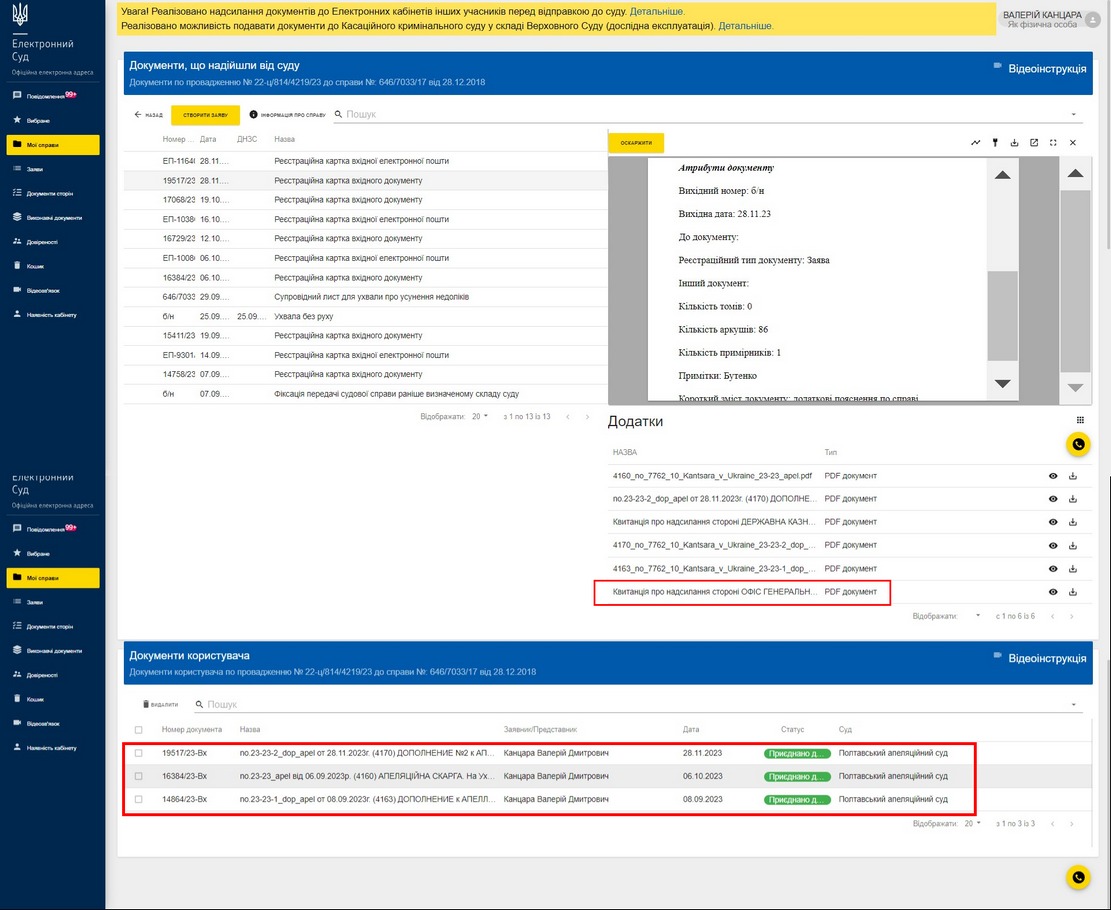Open Відеоінструкція in Документи користувача header
The width and height of the screenshot is (1111, 910).
tap(1039, 658)
